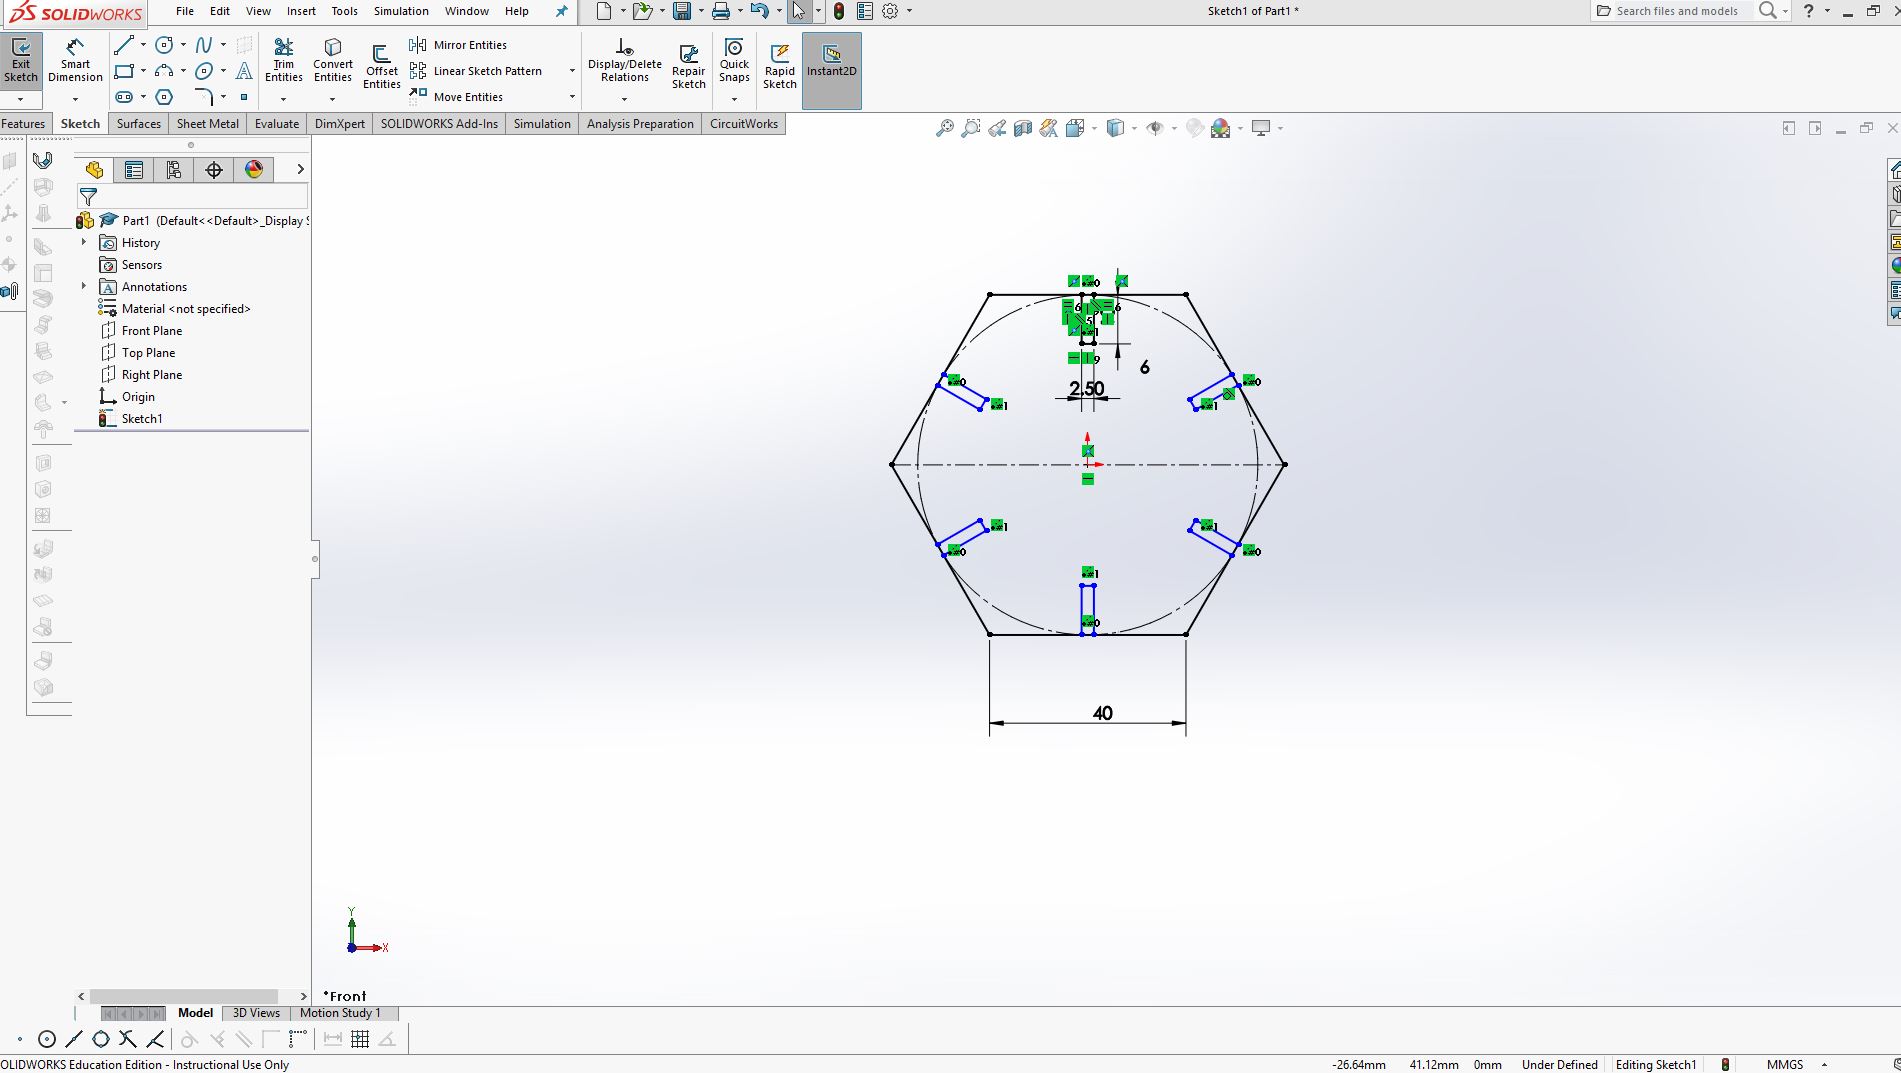Click the Previous View icon
Viewport: 1901px width, 1073px height.
(x=997, y=128)
